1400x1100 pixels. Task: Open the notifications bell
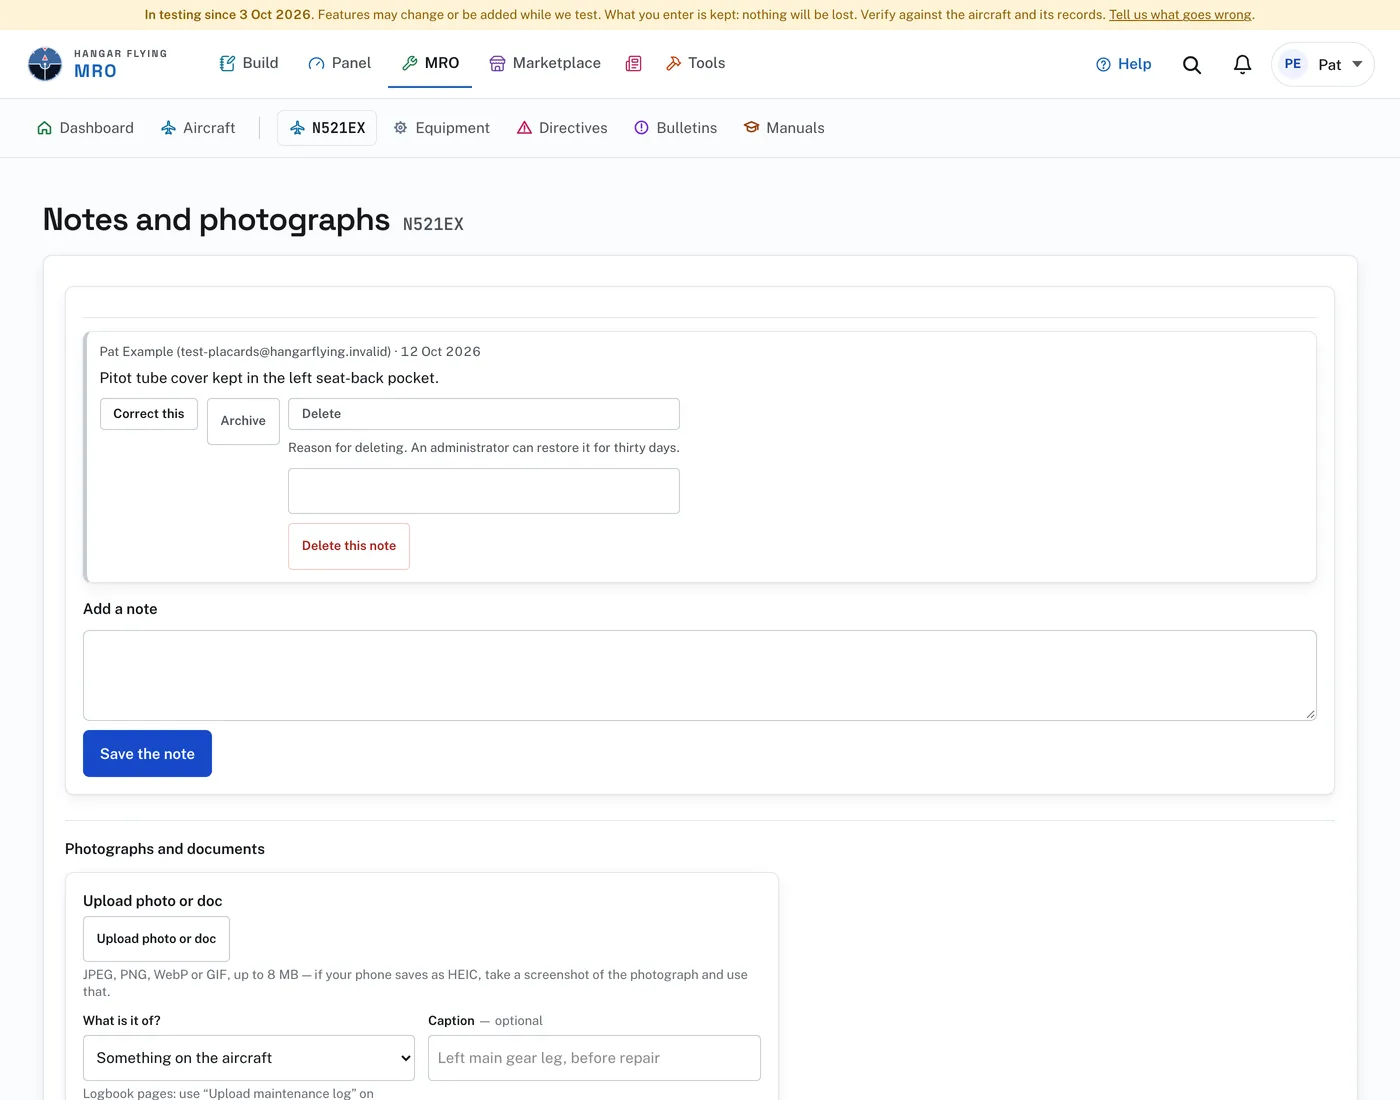pos(1242,64)
